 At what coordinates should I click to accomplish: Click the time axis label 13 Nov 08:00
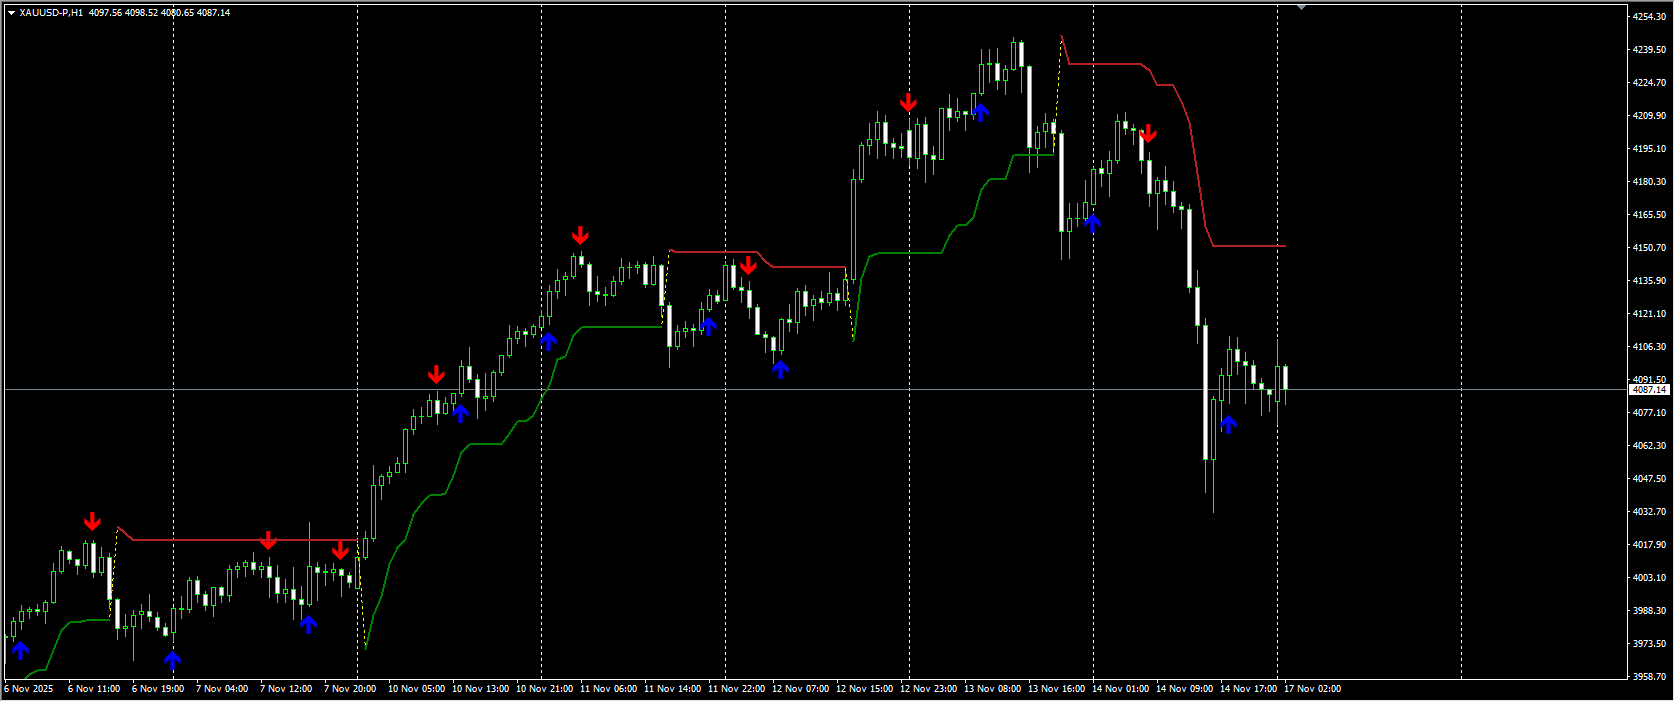[x=992, y=689]
